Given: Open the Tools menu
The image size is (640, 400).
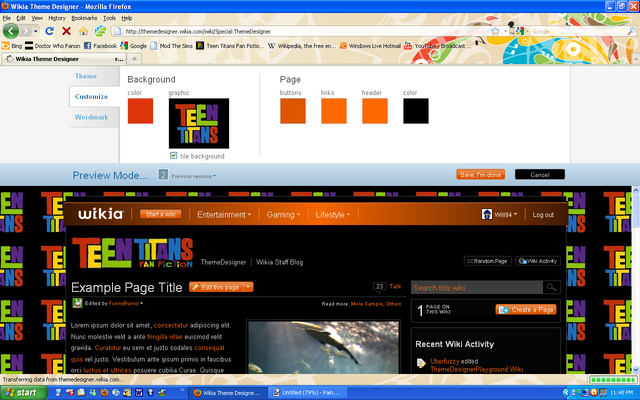Looking at the screenshot, I should pos(109,18).
